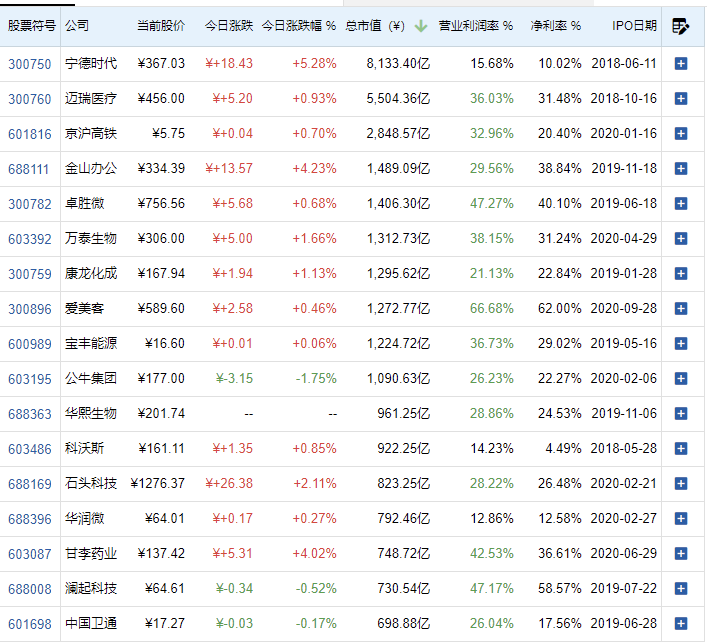The height and width of the screenshot is (642, 707).
Task: Click the green sort arrow beside 总市值
Action: [421, 26]
